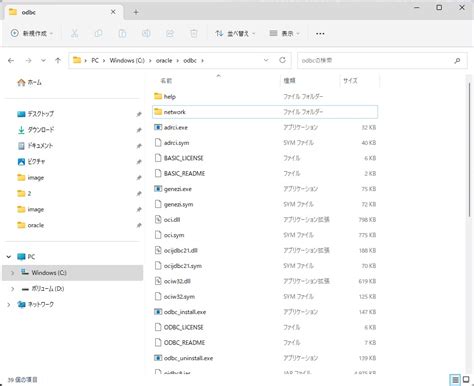
Task: Select ボリューム (D:) drive in tree
Action: 43,289
